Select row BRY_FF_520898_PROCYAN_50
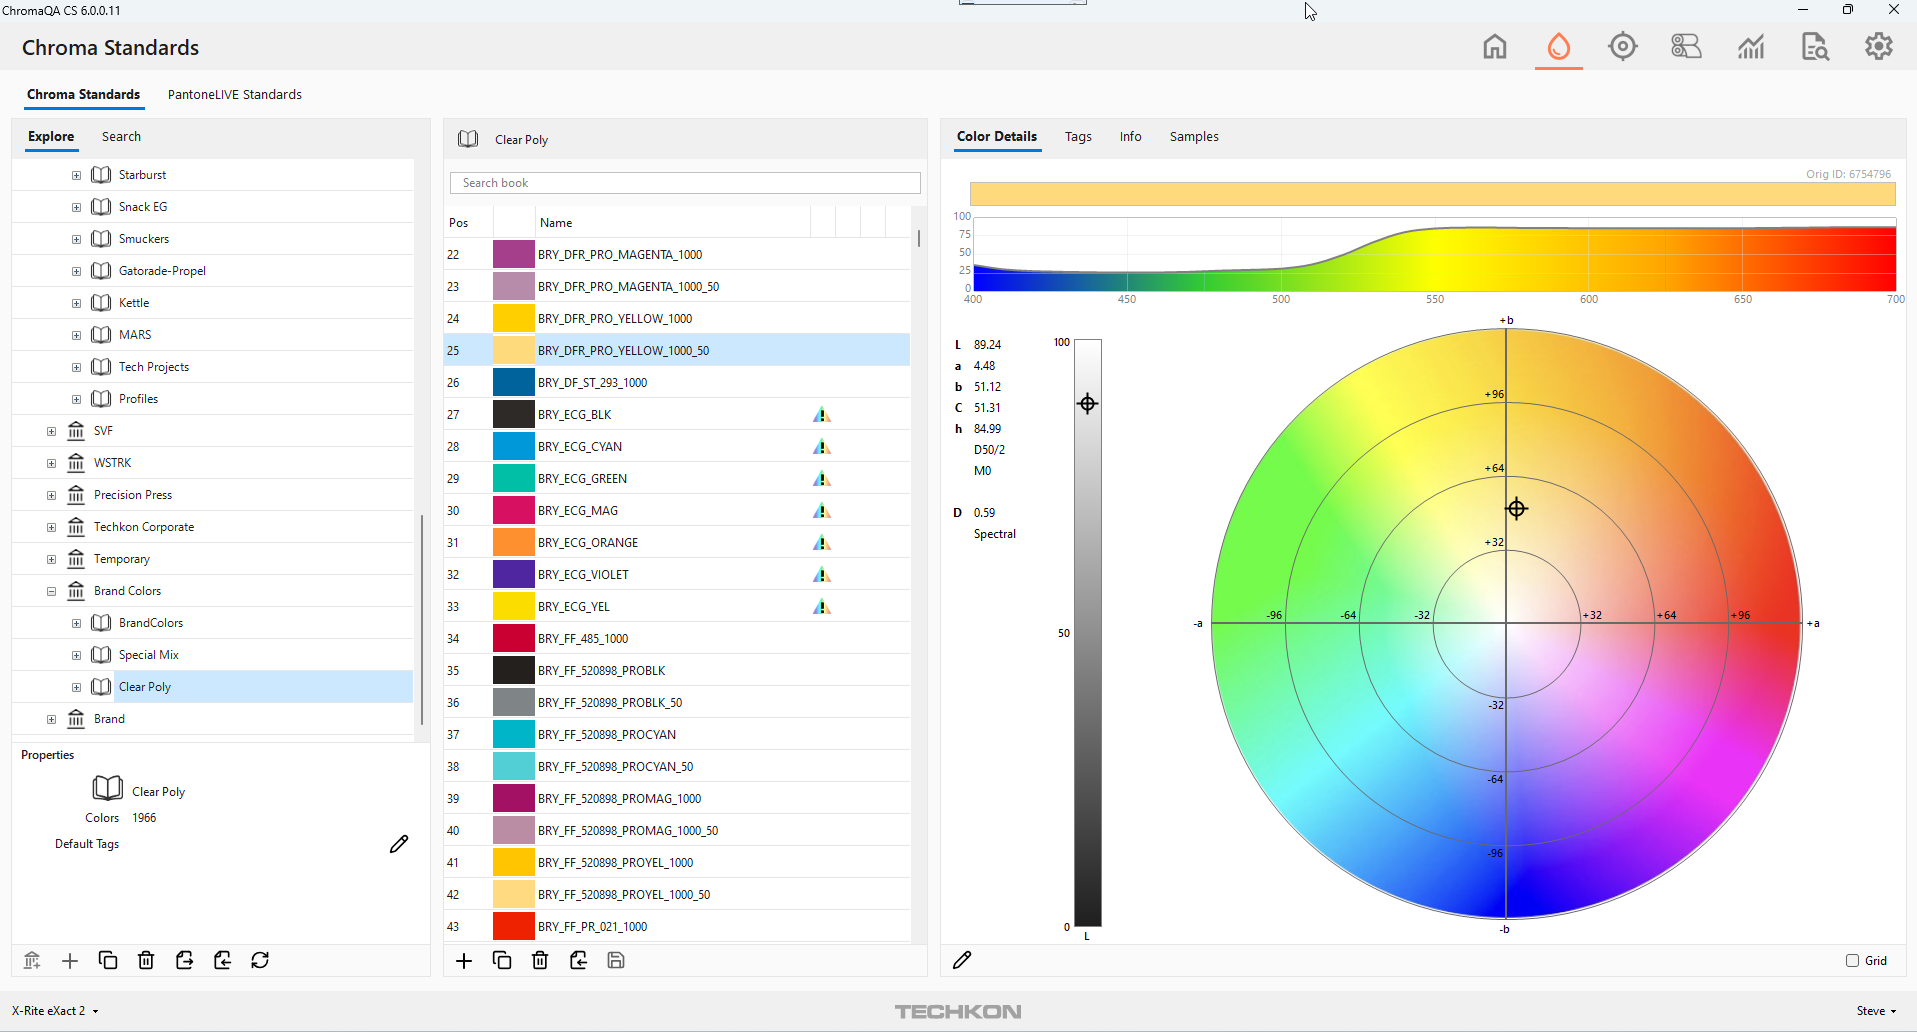 tap(677, 767)
